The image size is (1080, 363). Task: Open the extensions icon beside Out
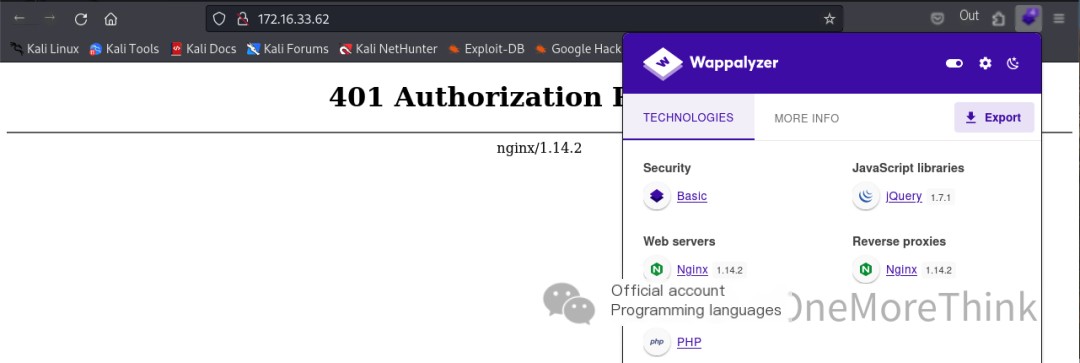(998, 19)
